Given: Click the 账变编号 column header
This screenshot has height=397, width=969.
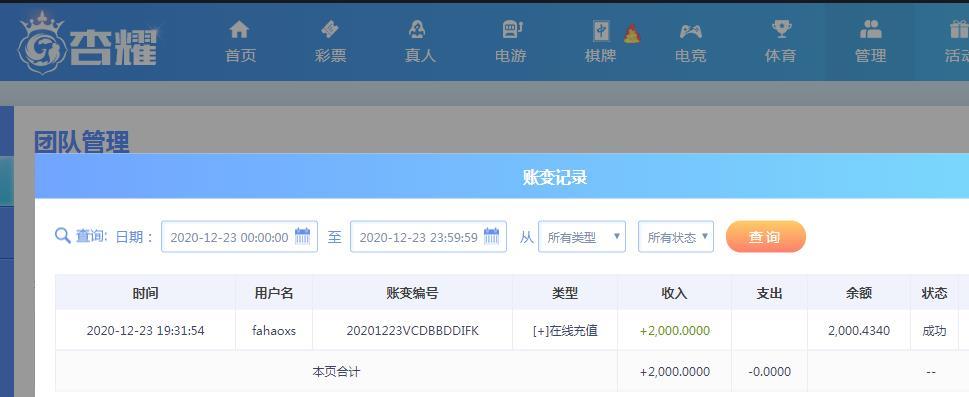Looking at the screenshot, I should coord(412,293).
